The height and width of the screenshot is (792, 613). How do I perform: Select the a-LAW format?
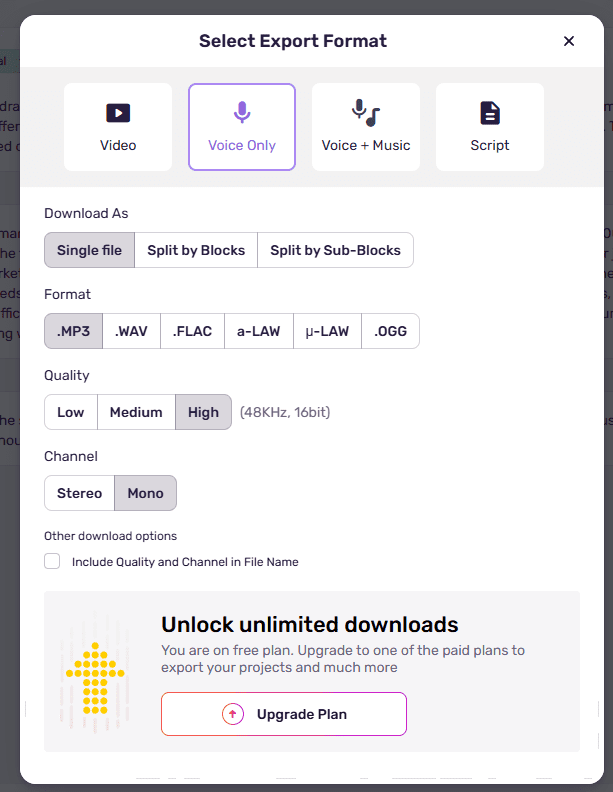point(259,331)
